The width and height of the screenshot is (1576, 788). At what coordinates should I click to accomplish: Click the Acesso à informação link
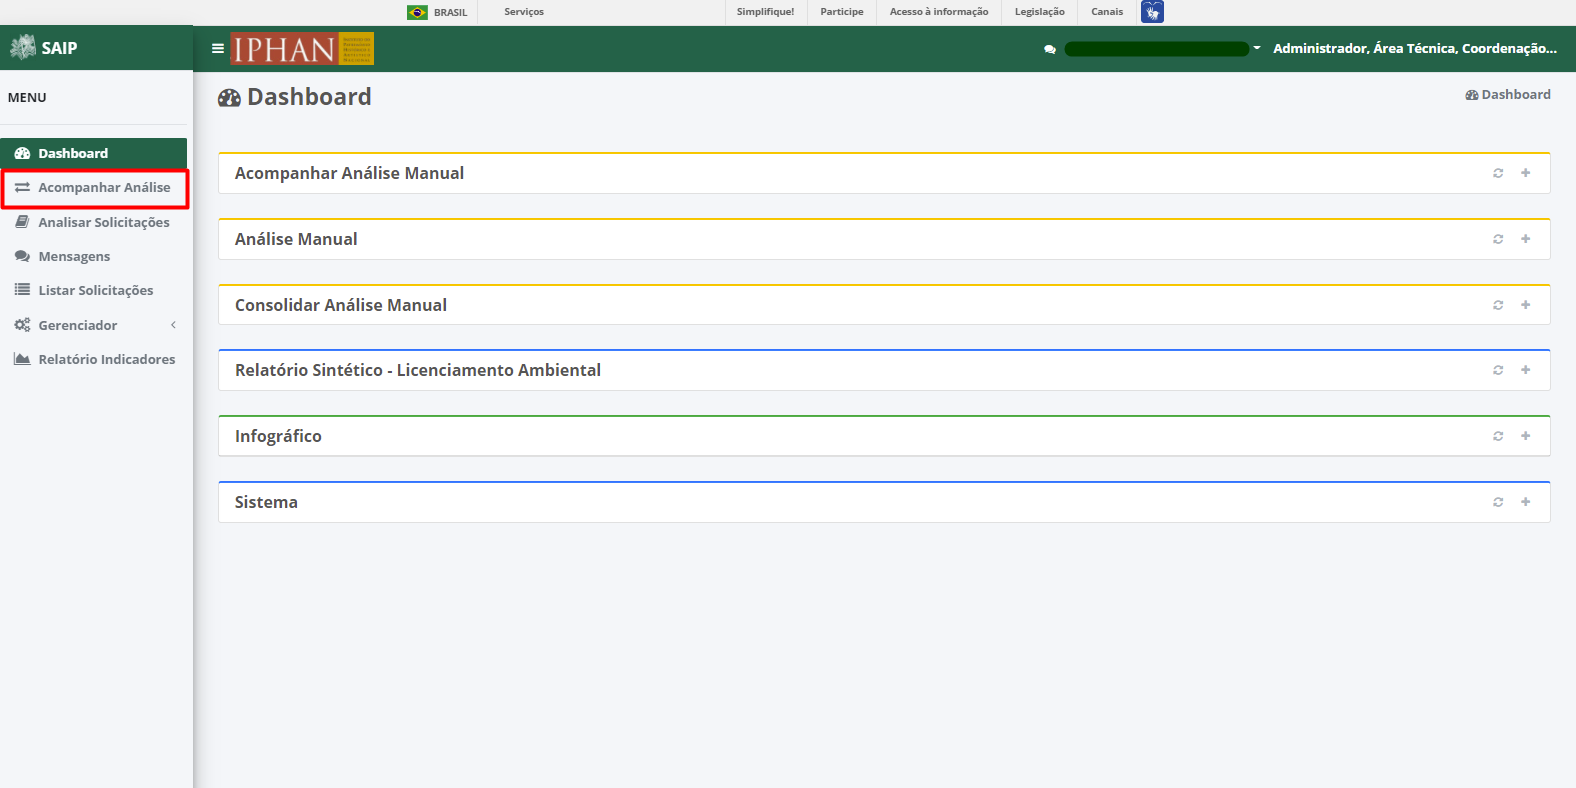tap(939, 12)
